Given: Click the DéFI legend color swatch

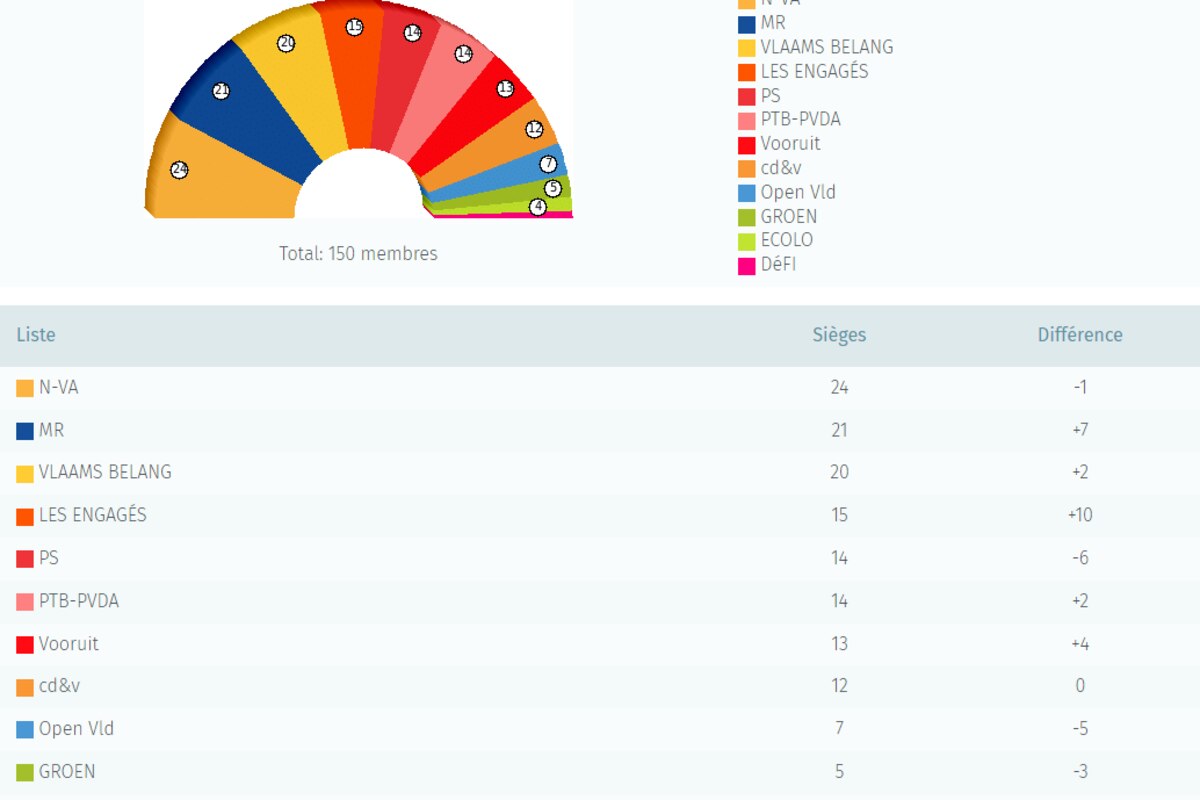Looking at the screenshot, I should [746, 266].
